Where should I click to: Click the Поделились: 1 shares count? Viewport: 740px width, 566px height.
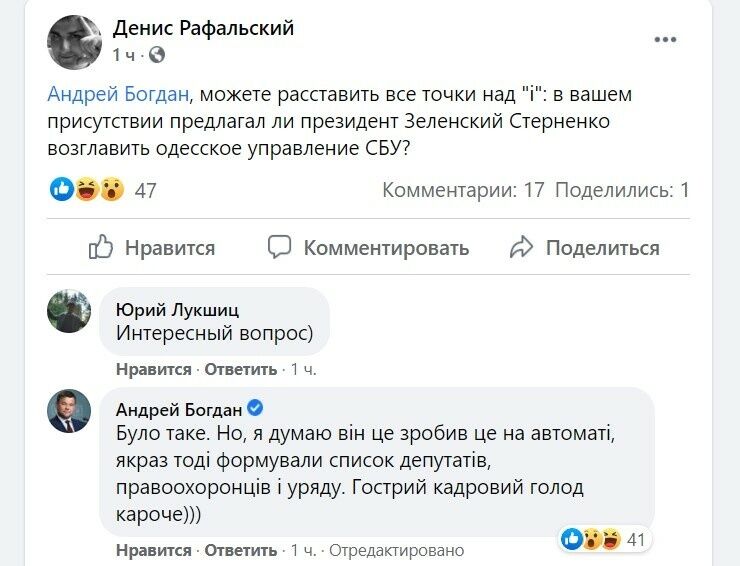pyautogui.click(x=622, y=190)
